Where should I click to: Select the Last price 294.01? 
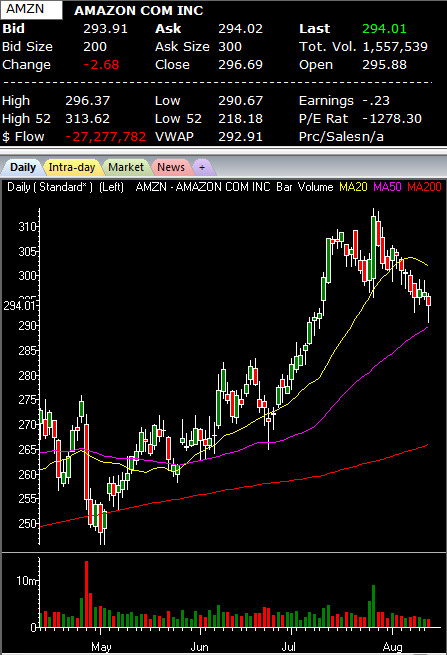coord(384,28)
